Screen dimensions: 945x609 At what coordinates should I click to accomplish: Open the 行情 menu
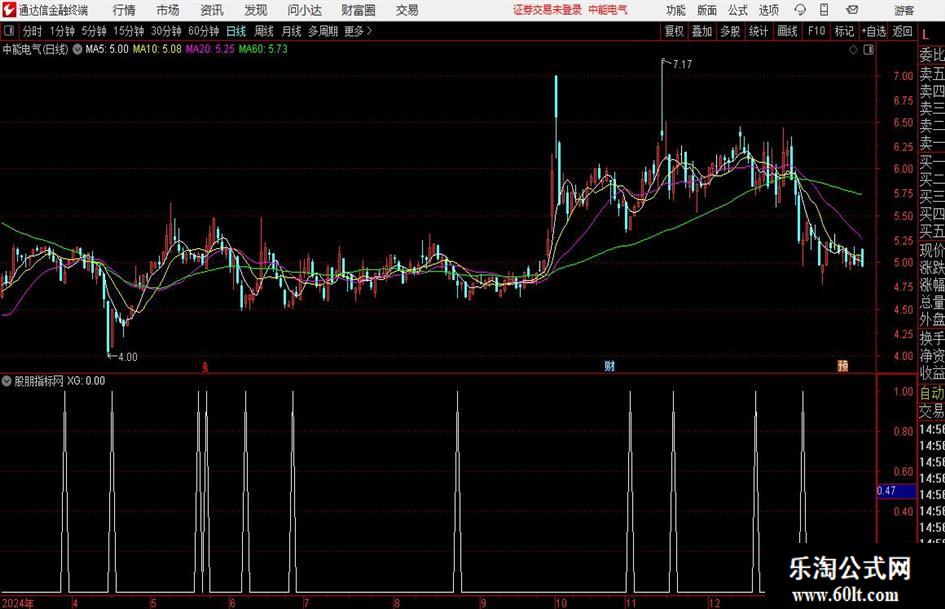pos(124,10)
